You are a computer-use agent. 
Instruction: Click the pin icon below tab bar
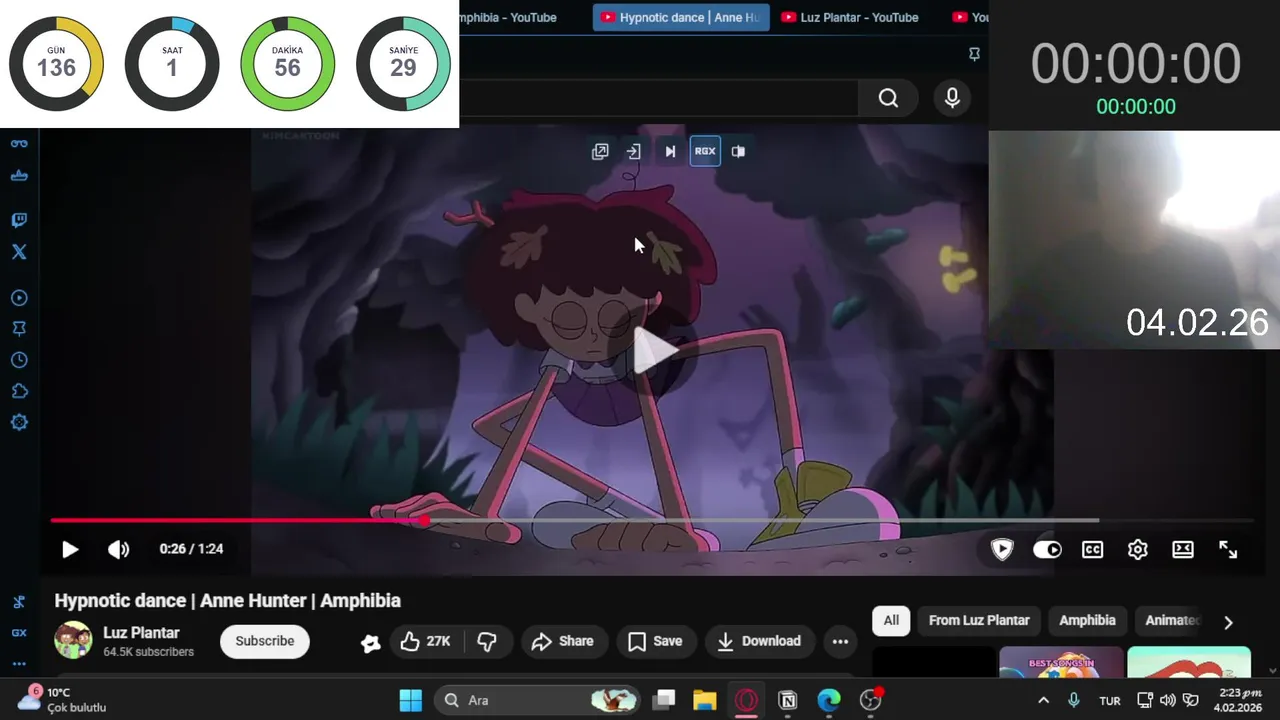tap(974, 54)
